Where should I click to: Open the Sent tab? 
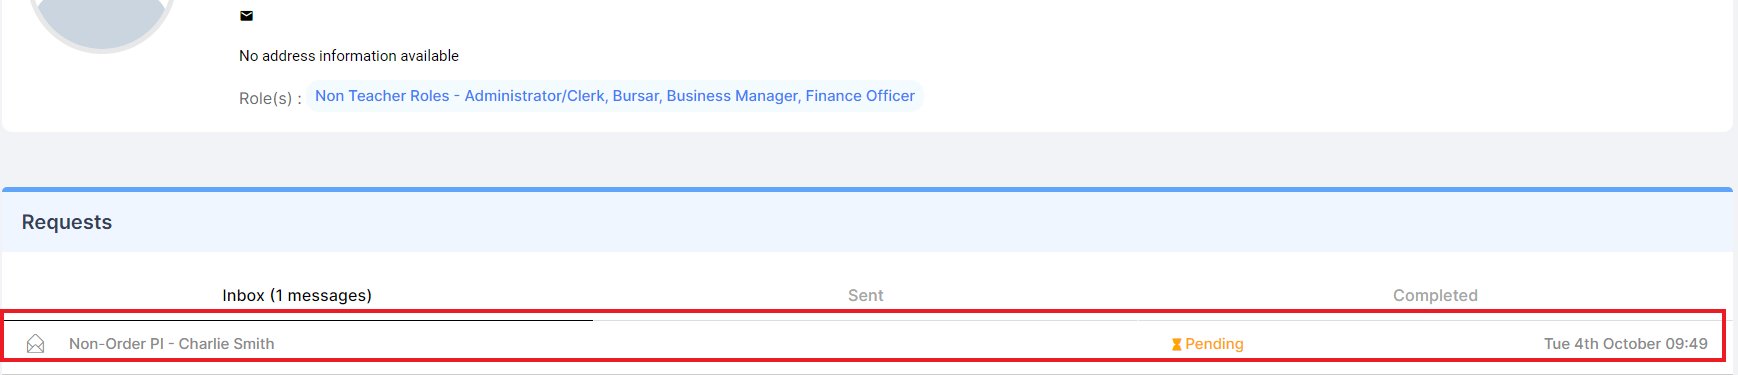tap(865, 295)
